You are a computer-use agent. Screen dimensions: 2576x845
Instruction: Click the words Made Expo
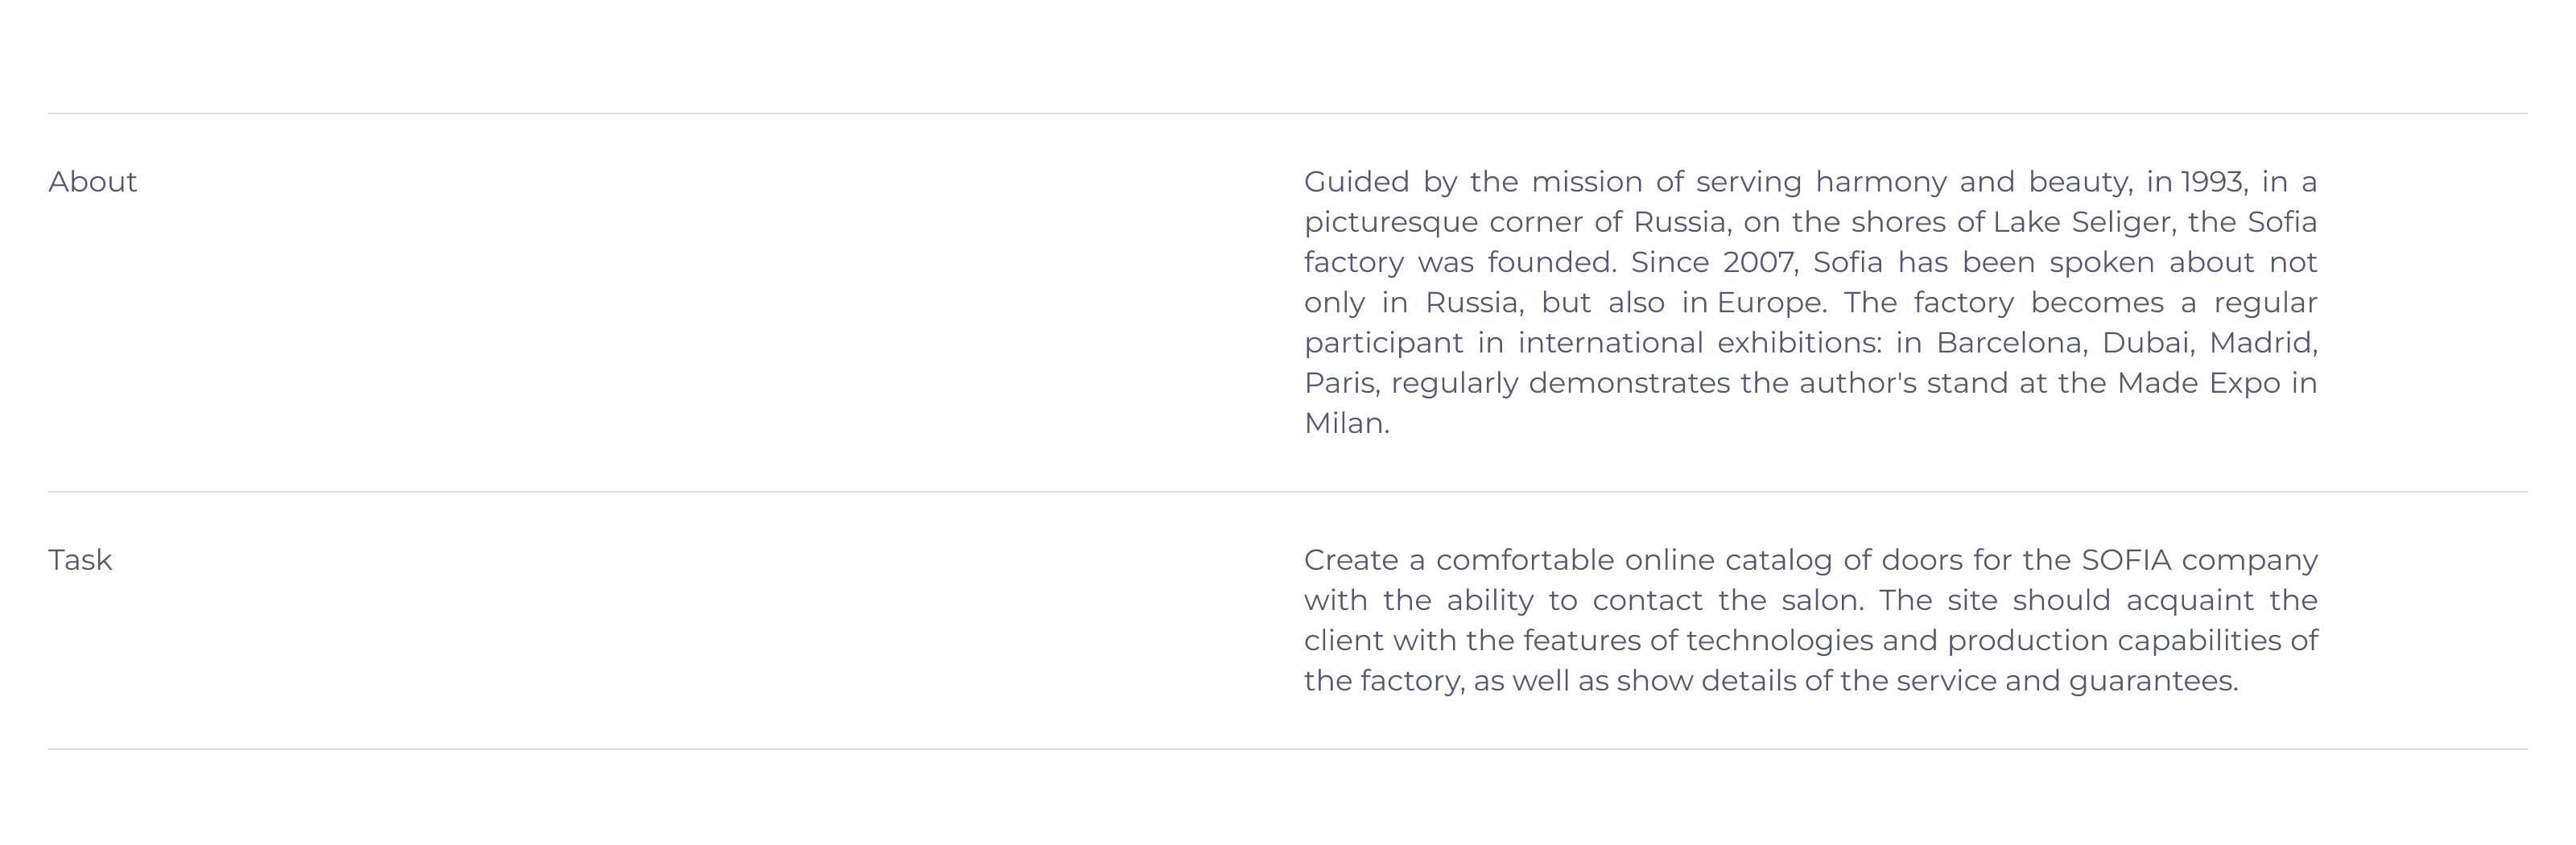click(2198, 383)
